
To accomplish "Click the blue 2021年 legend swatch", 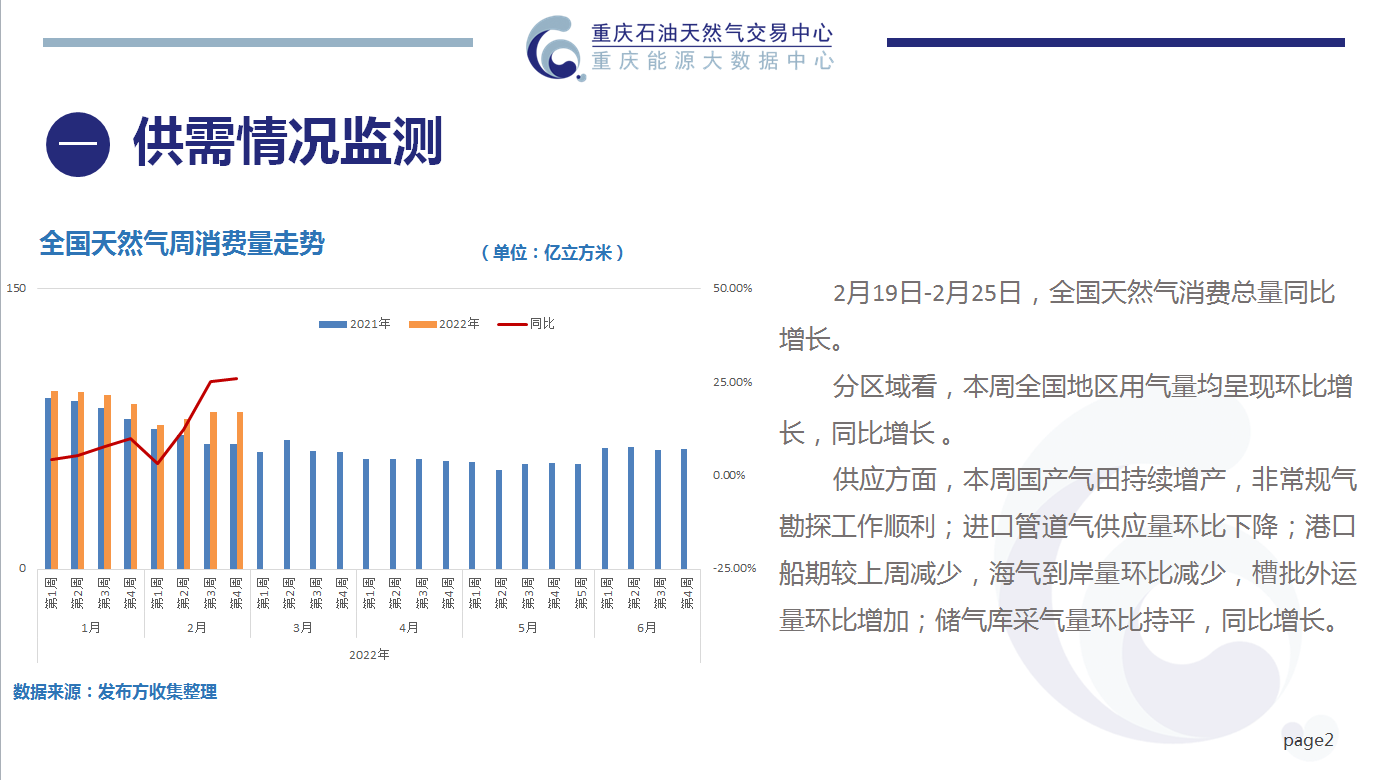I will (x=332, y=324).
